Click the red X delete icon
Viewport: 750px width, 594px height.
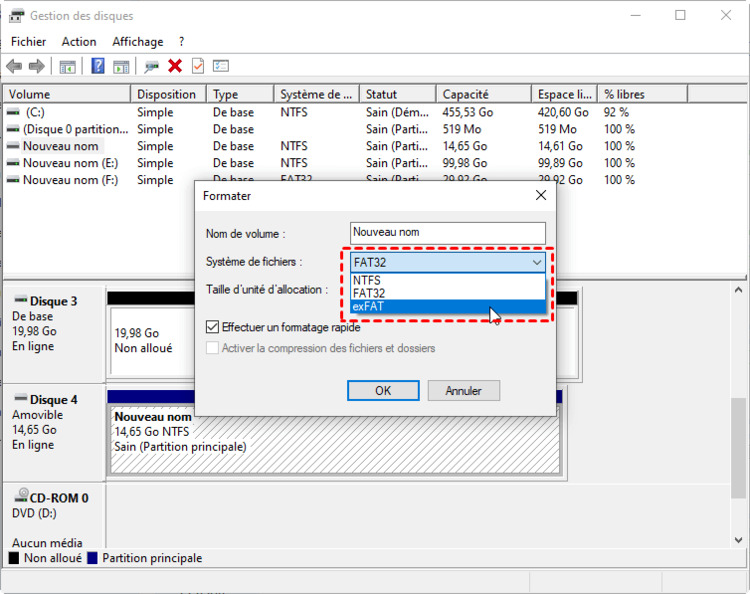click(175, 66)
